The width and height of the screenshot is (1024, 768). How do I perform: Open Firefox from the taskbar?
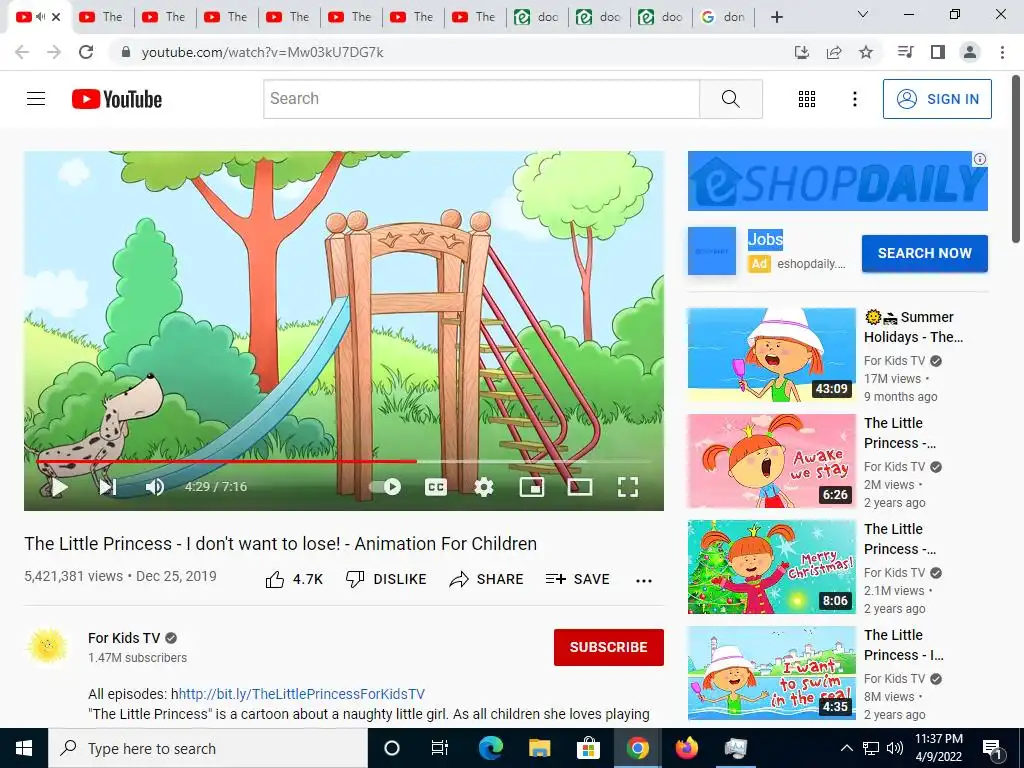(686, 748)
